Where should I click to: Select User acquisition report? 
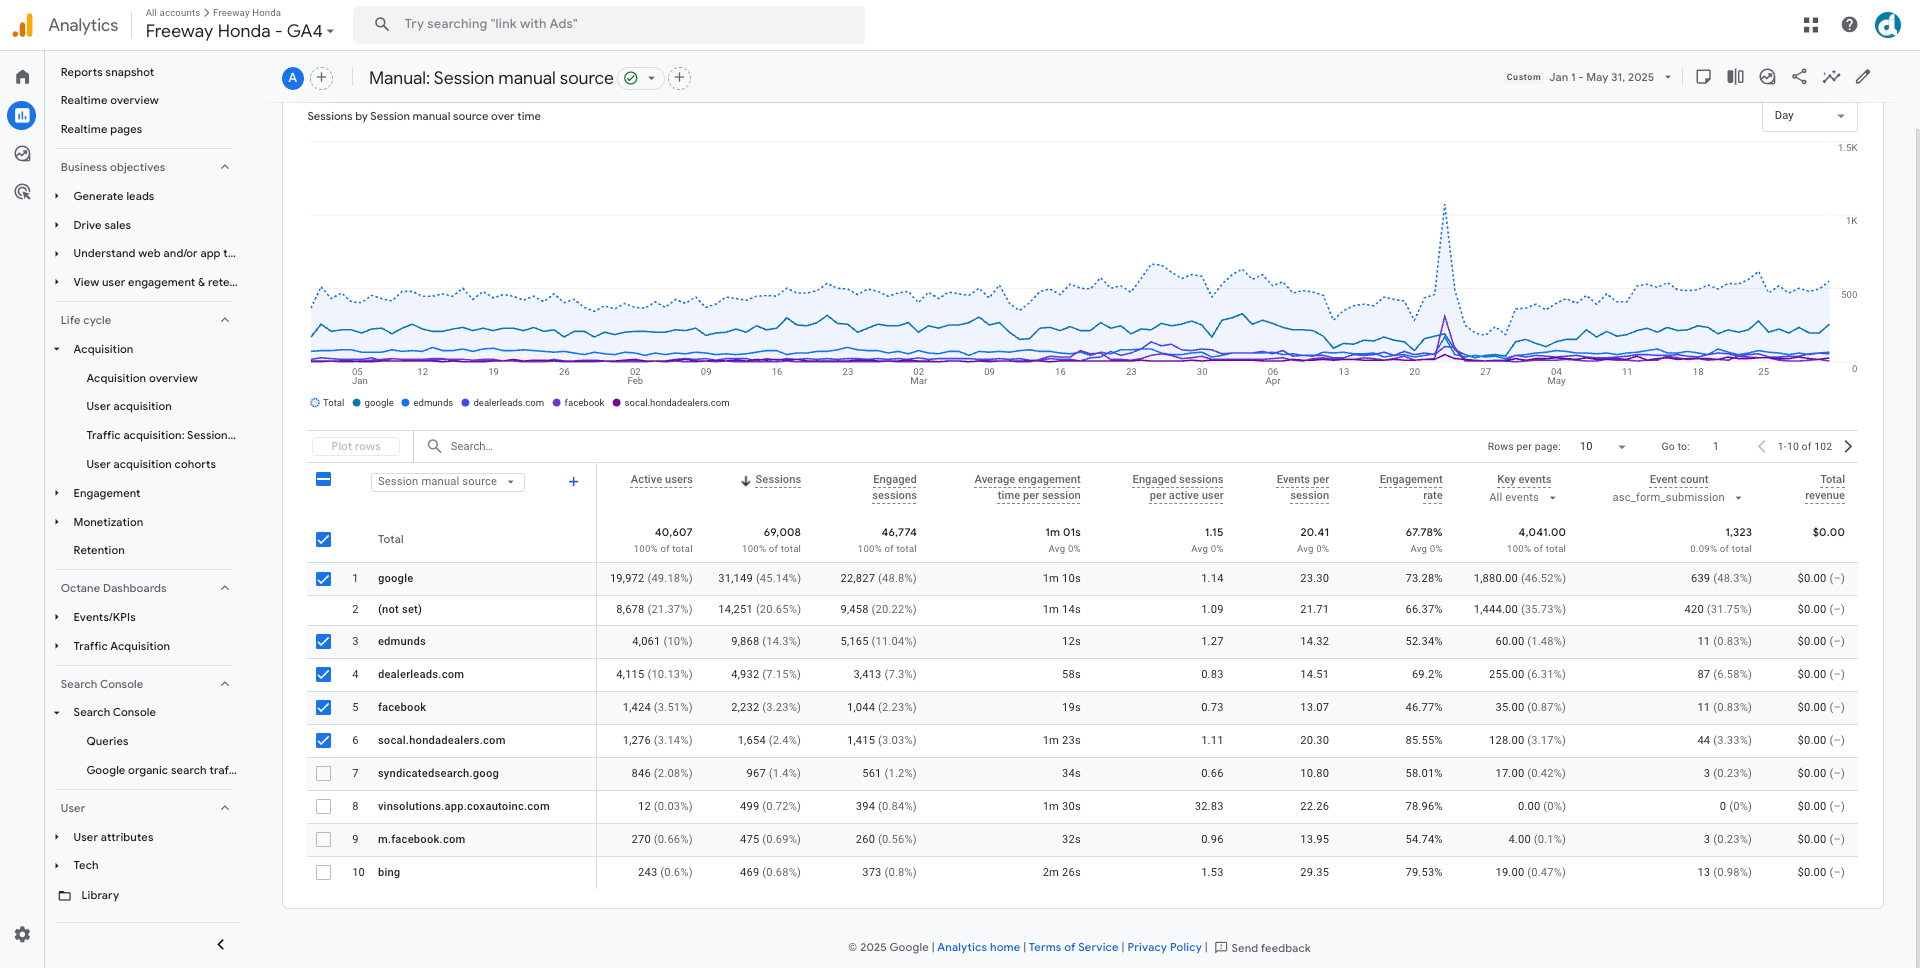pos(129,406)
